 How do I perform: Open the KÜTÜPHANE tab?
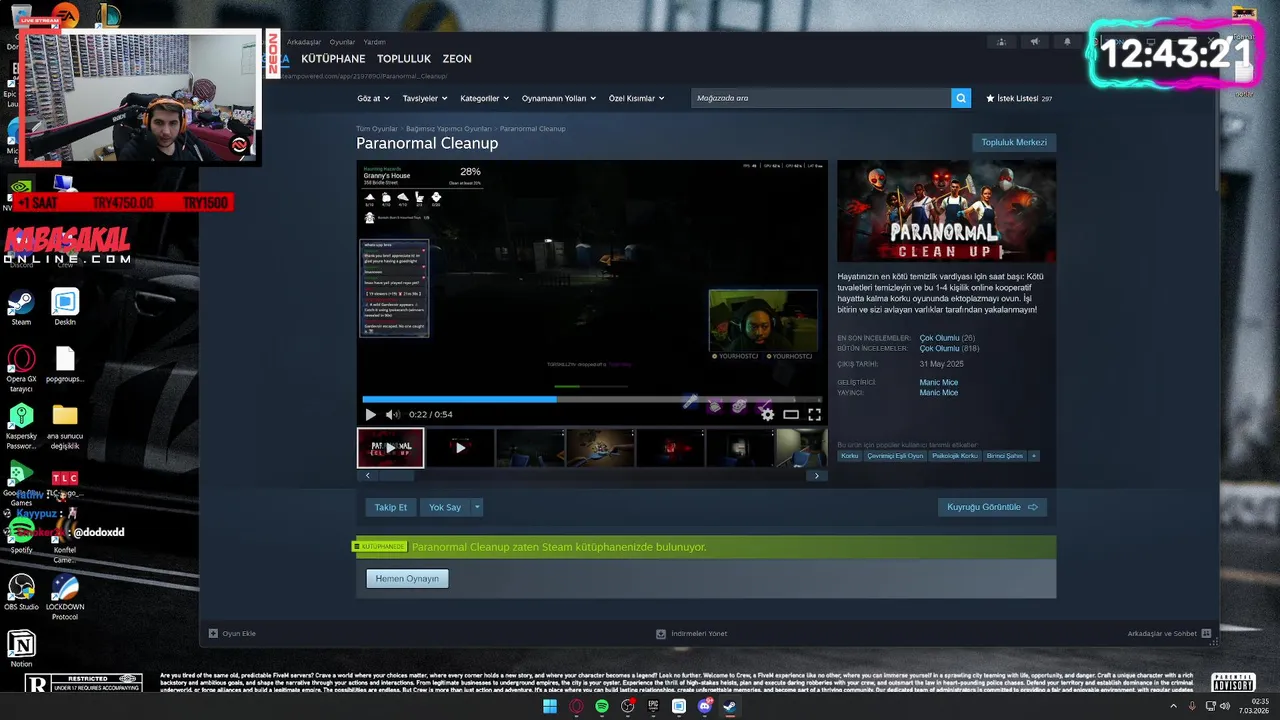coord(333,59)
